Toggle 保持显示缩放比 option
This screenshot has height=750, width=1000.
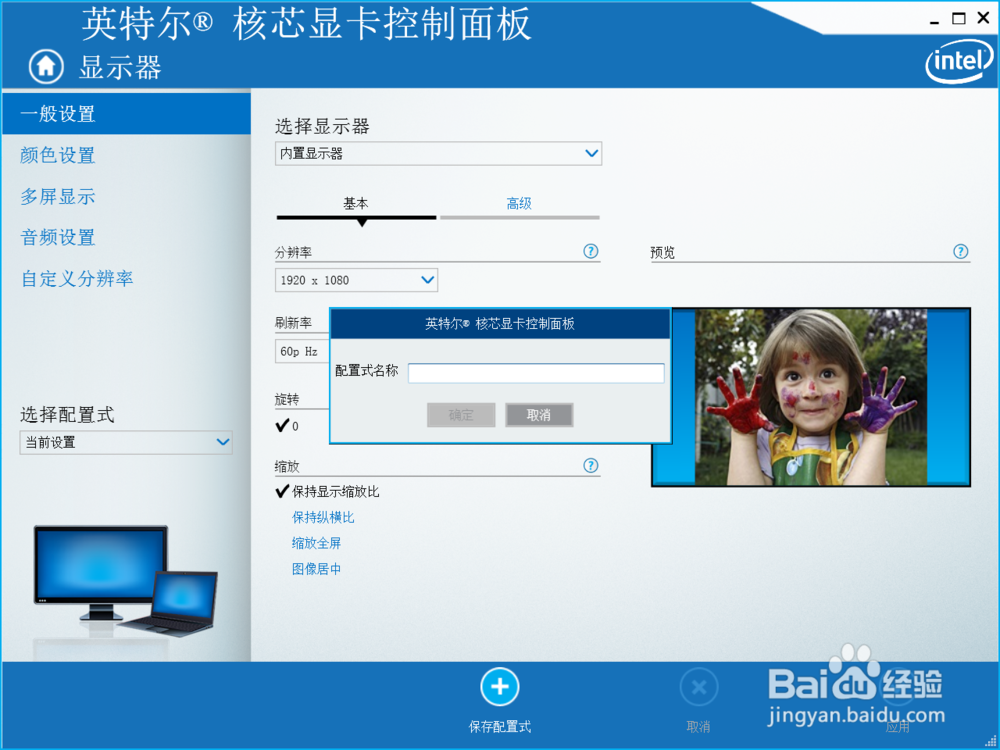click(327, 491)
